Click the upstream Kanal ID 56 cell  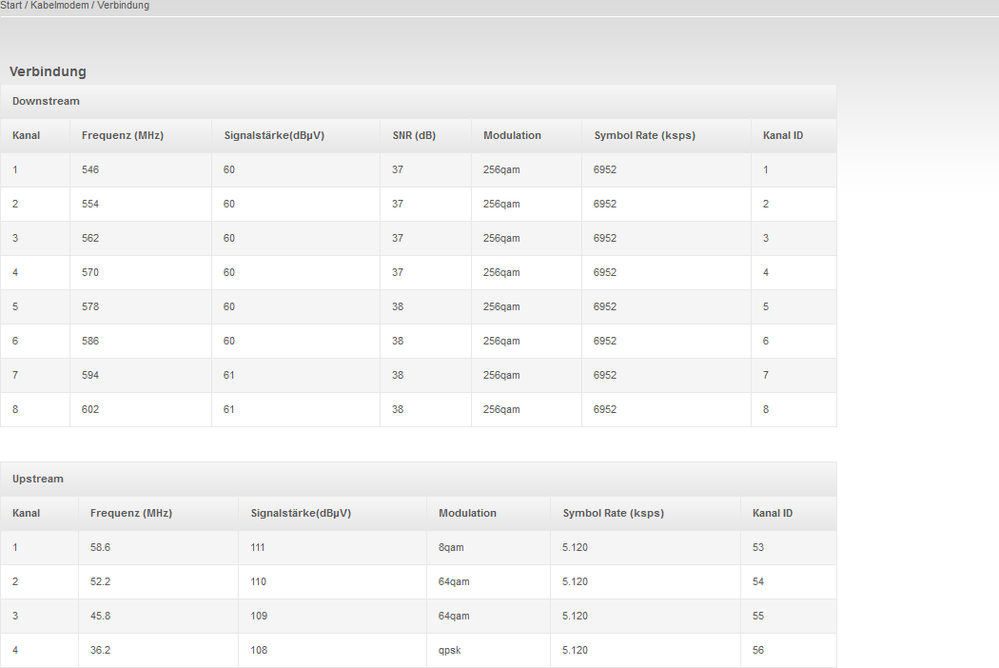(758, 650)
